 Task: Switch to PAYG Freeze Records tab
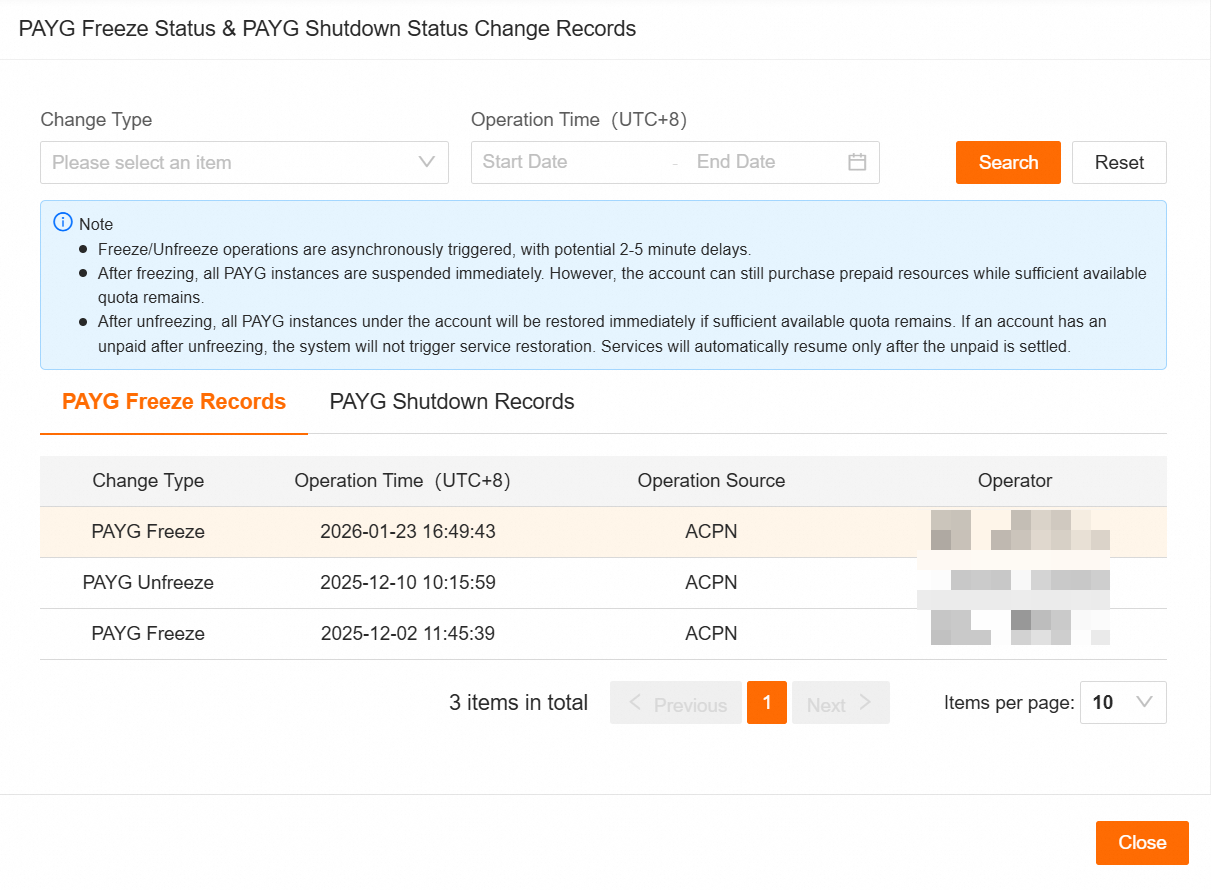pyautogui.click(x=174, y=402)
